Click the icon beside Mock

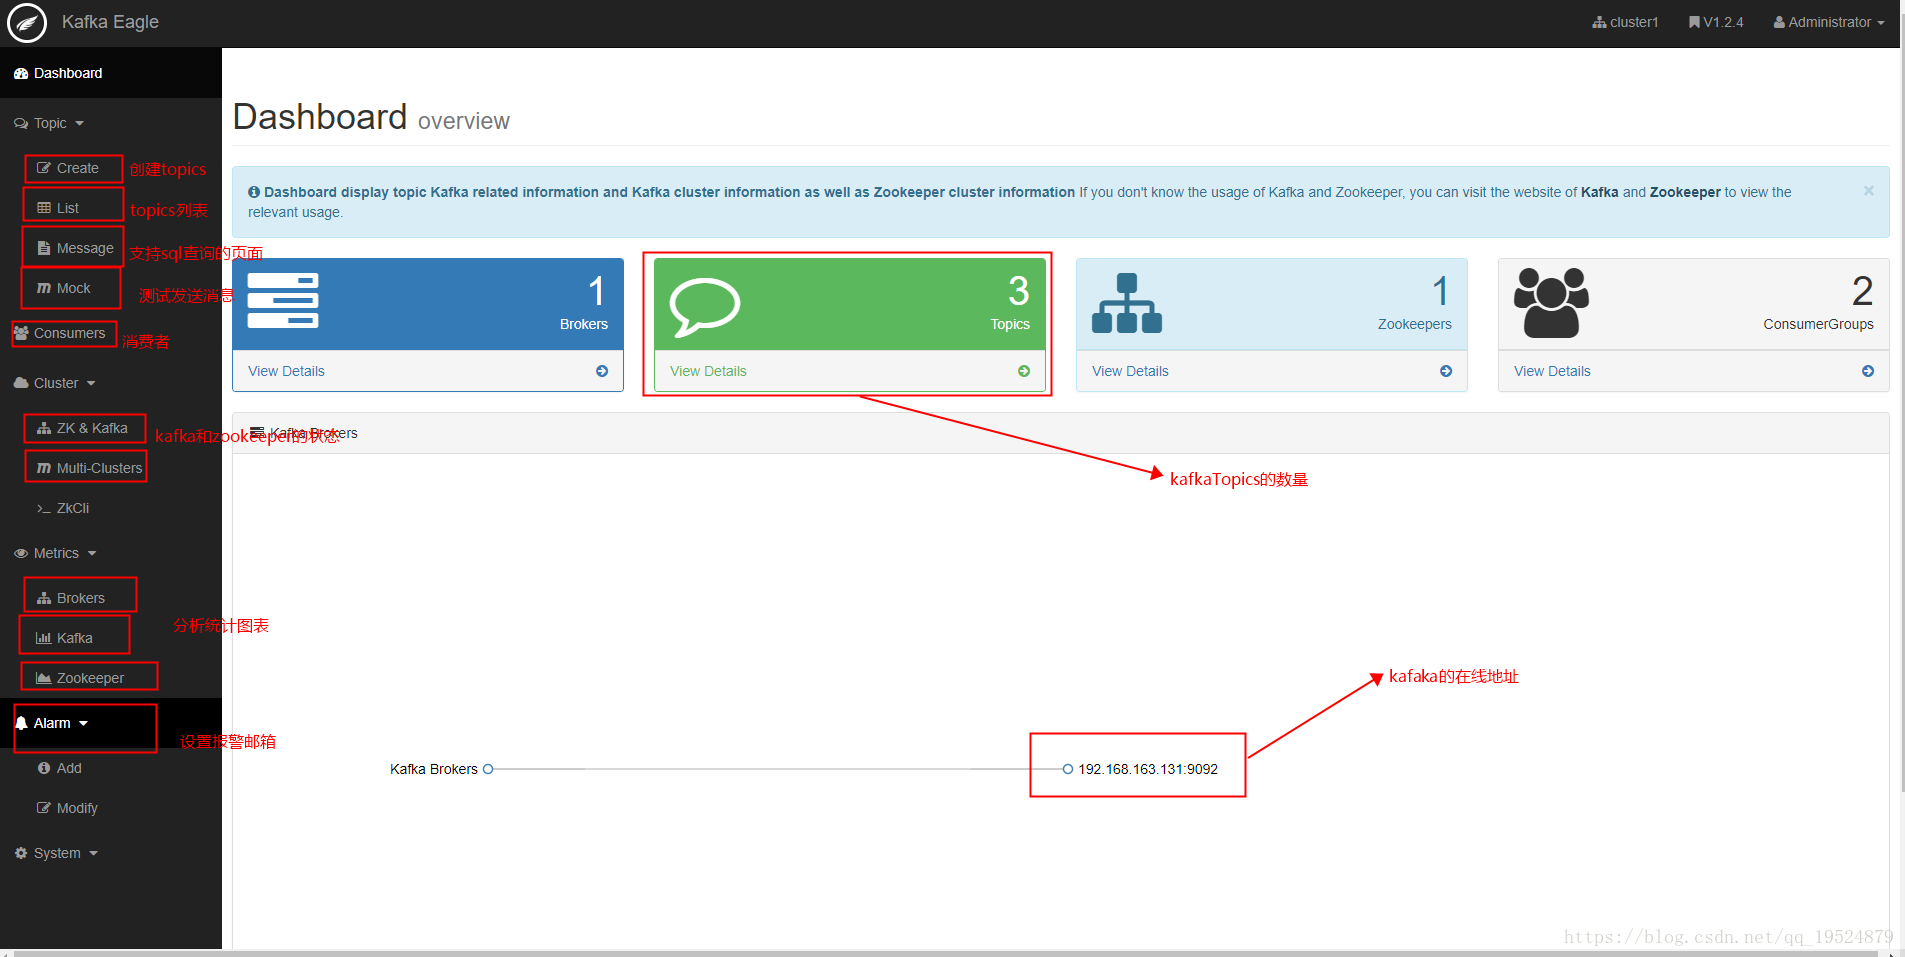pos(44,288)
